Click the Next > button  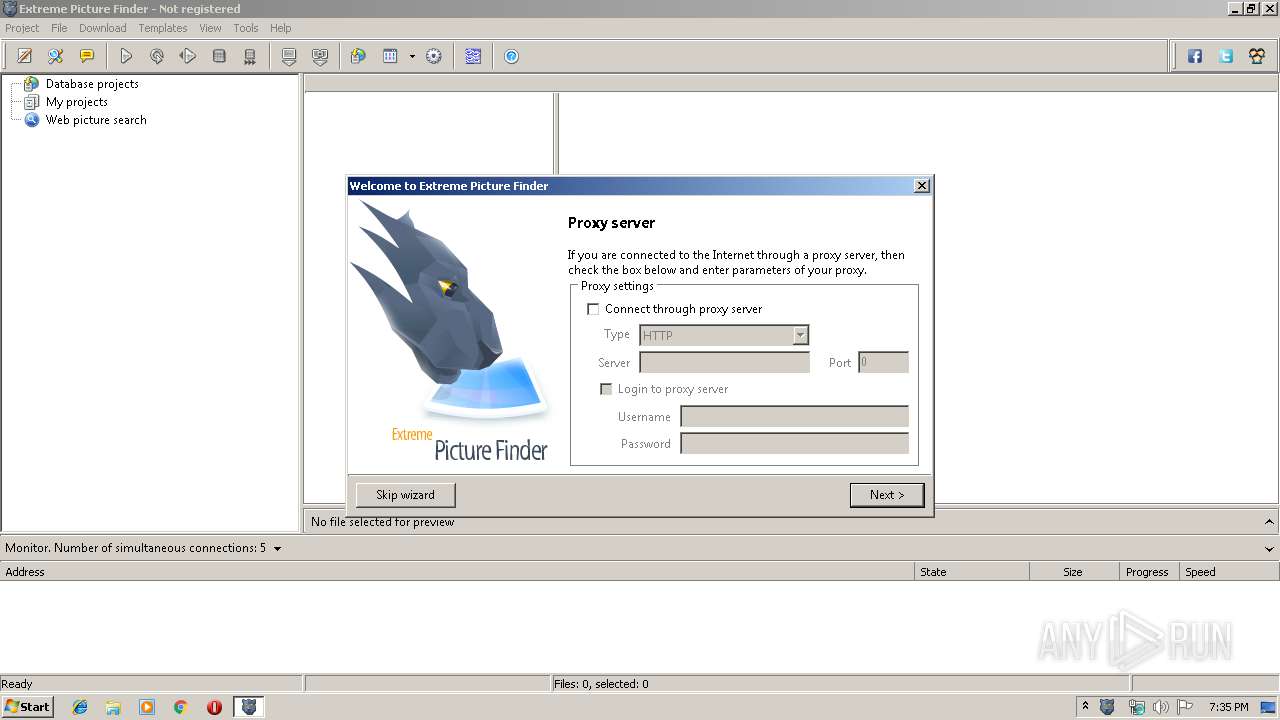tap(887, 495)
